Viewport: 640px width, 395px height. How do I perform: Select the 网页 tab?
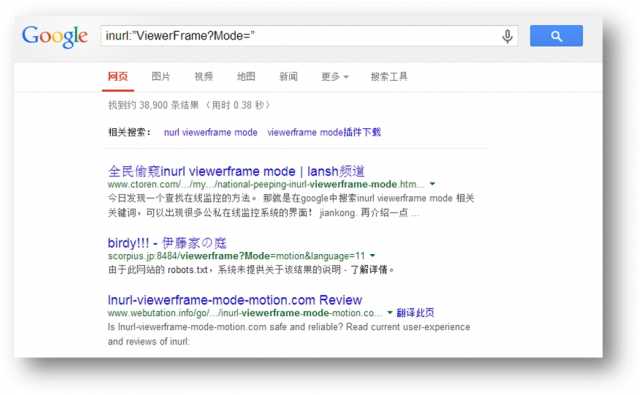(x=118, y=76)
